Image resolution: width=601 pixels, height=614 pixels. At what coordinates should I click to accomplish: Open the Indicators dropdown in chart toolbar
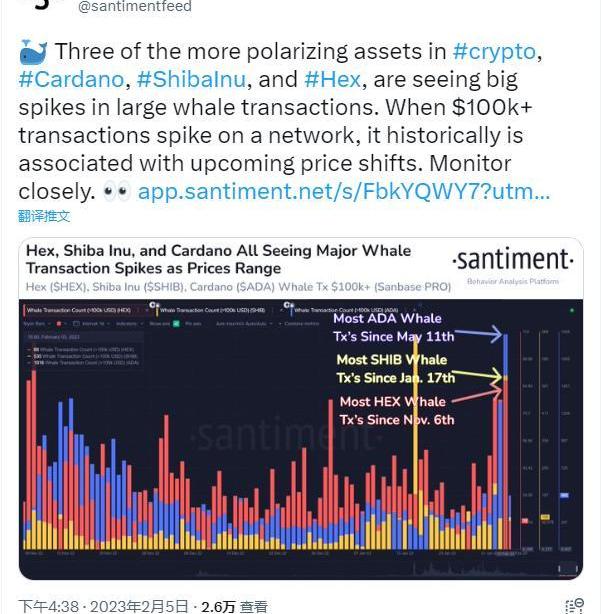126,324
